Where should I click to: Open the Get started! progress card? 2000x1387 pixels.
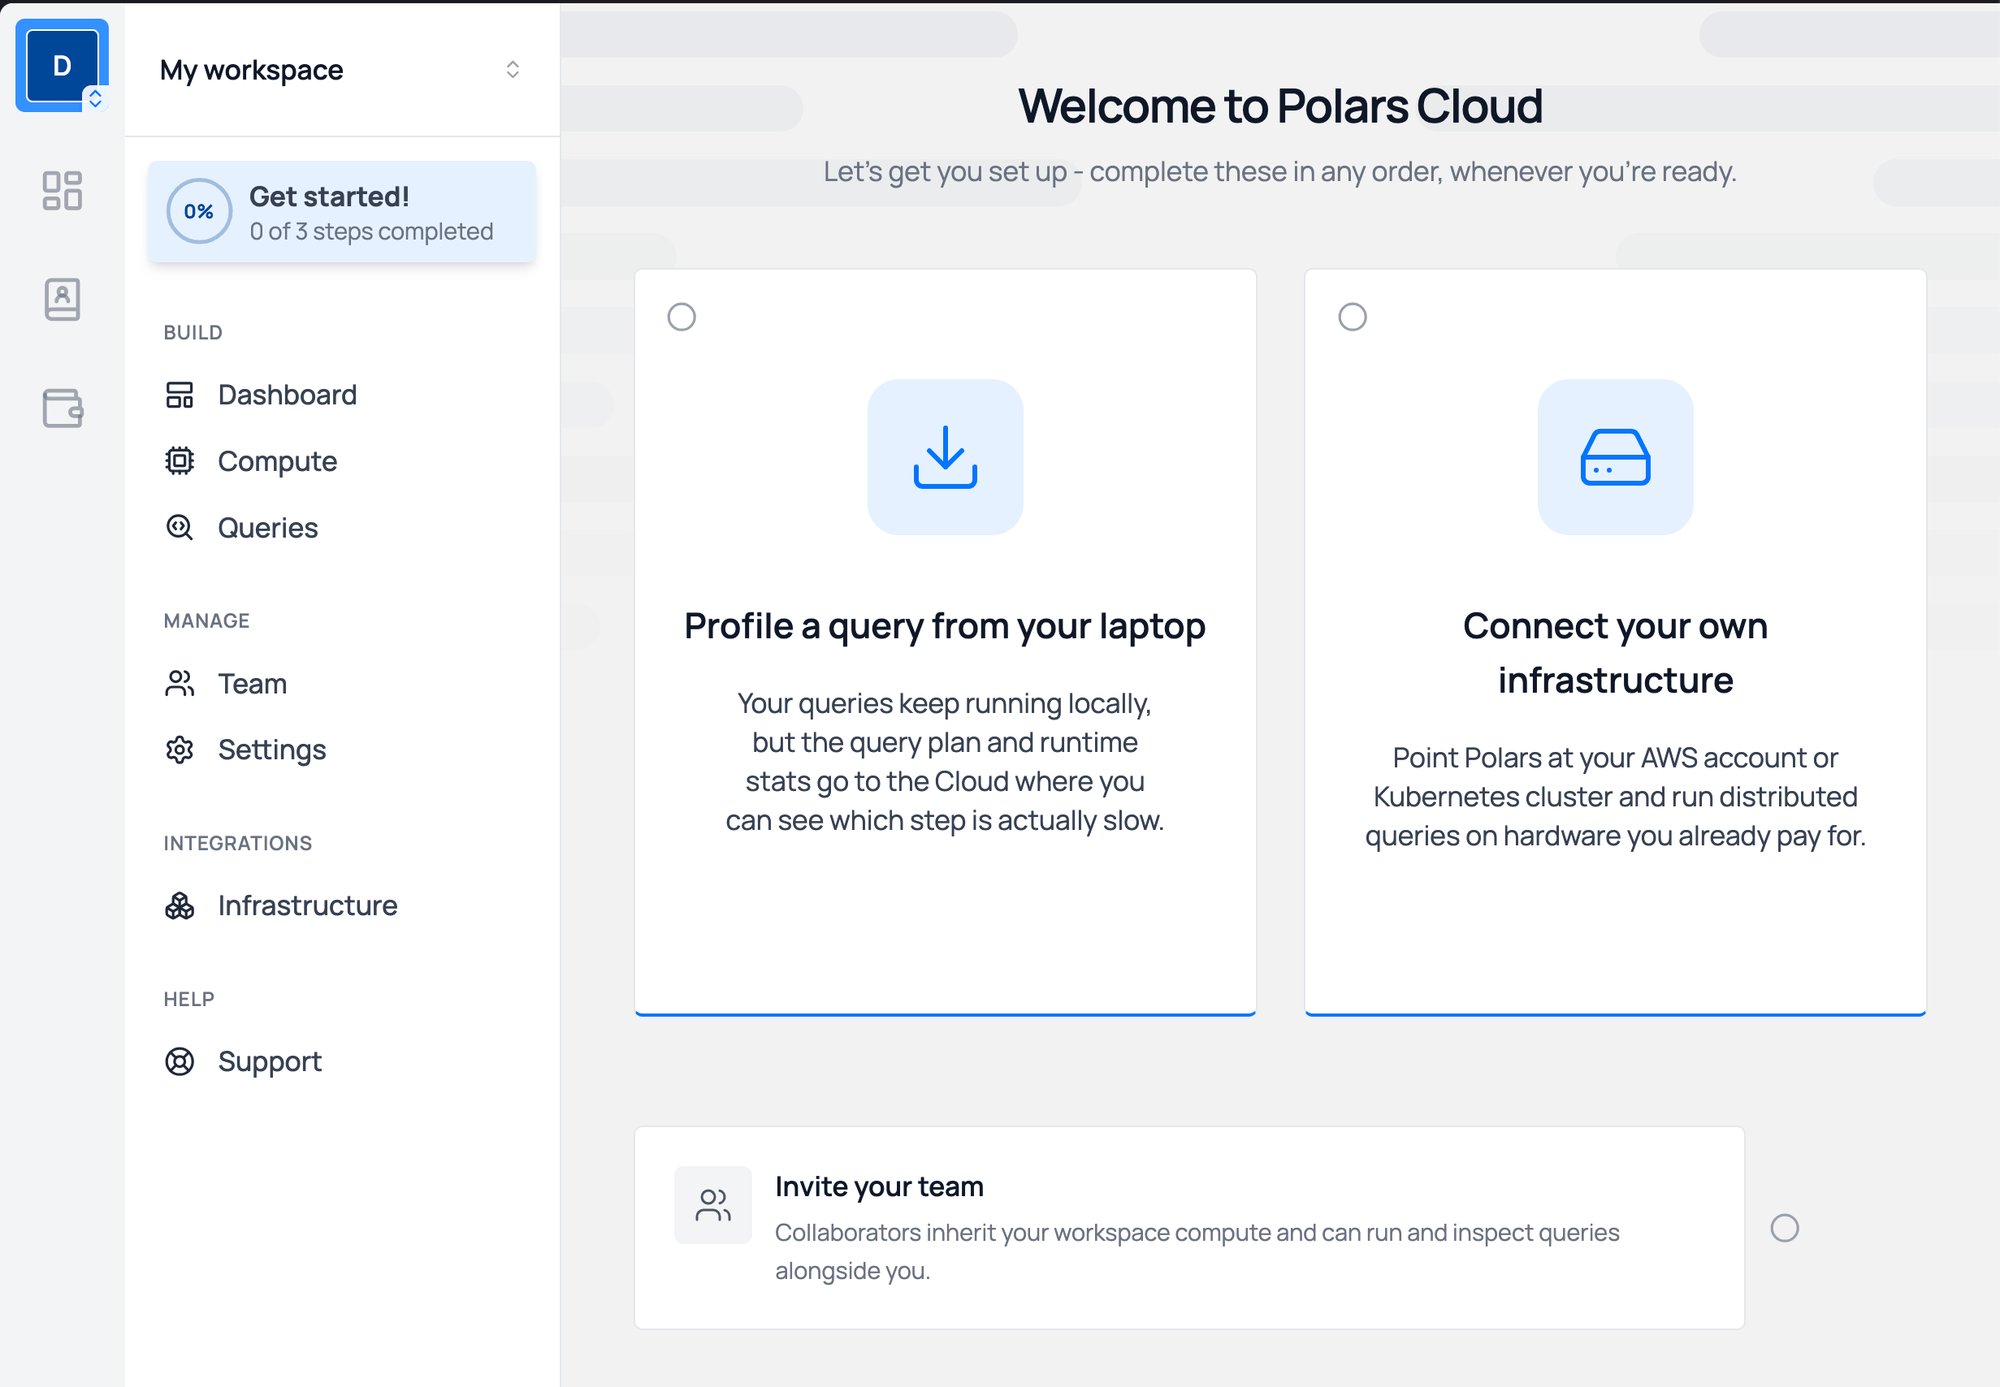tap(342, 212)
